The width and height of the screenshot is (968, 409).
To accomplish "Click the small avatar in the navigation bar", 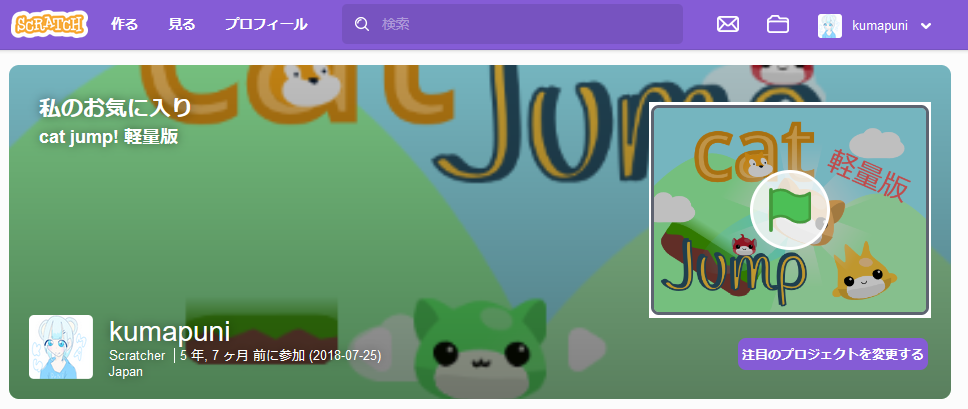I will [x=830, y=26].
